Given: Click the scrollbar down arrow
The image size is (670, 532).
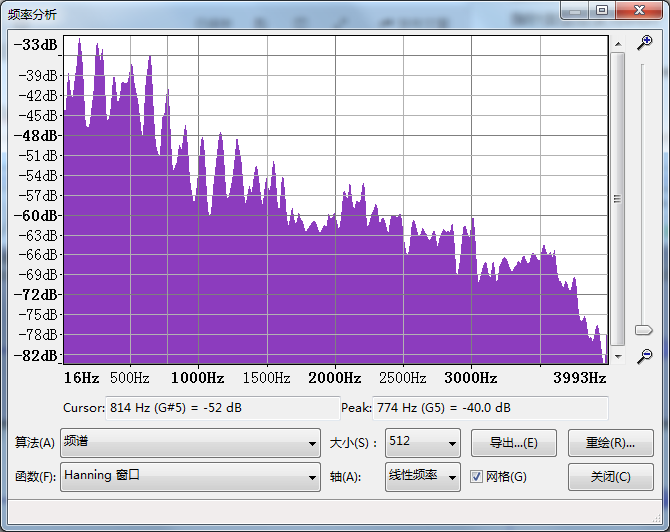Looking at the screenshot, I should pos(618,356).
